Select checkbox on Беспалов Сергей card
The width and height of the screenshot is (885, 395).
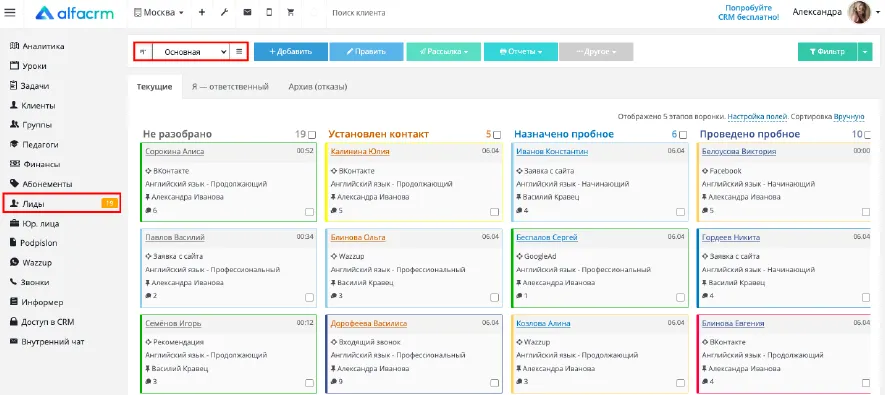(x=680, y=297)
